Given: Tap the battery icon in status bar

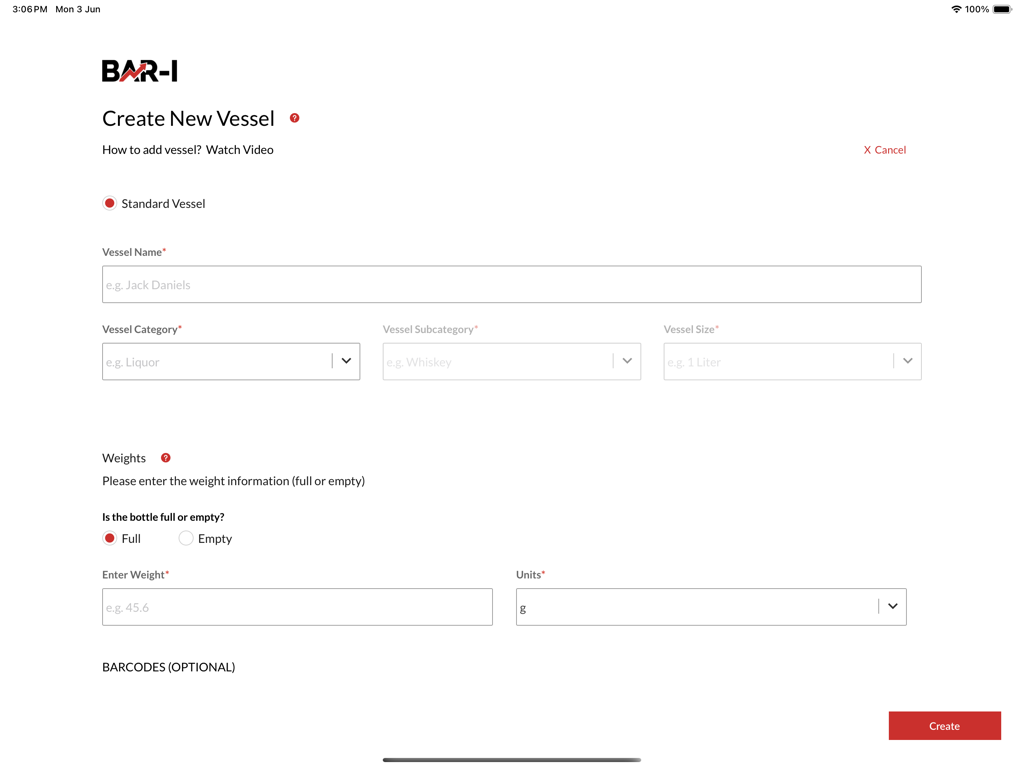Looking at the screenshot, I should tap(1001, 9).
